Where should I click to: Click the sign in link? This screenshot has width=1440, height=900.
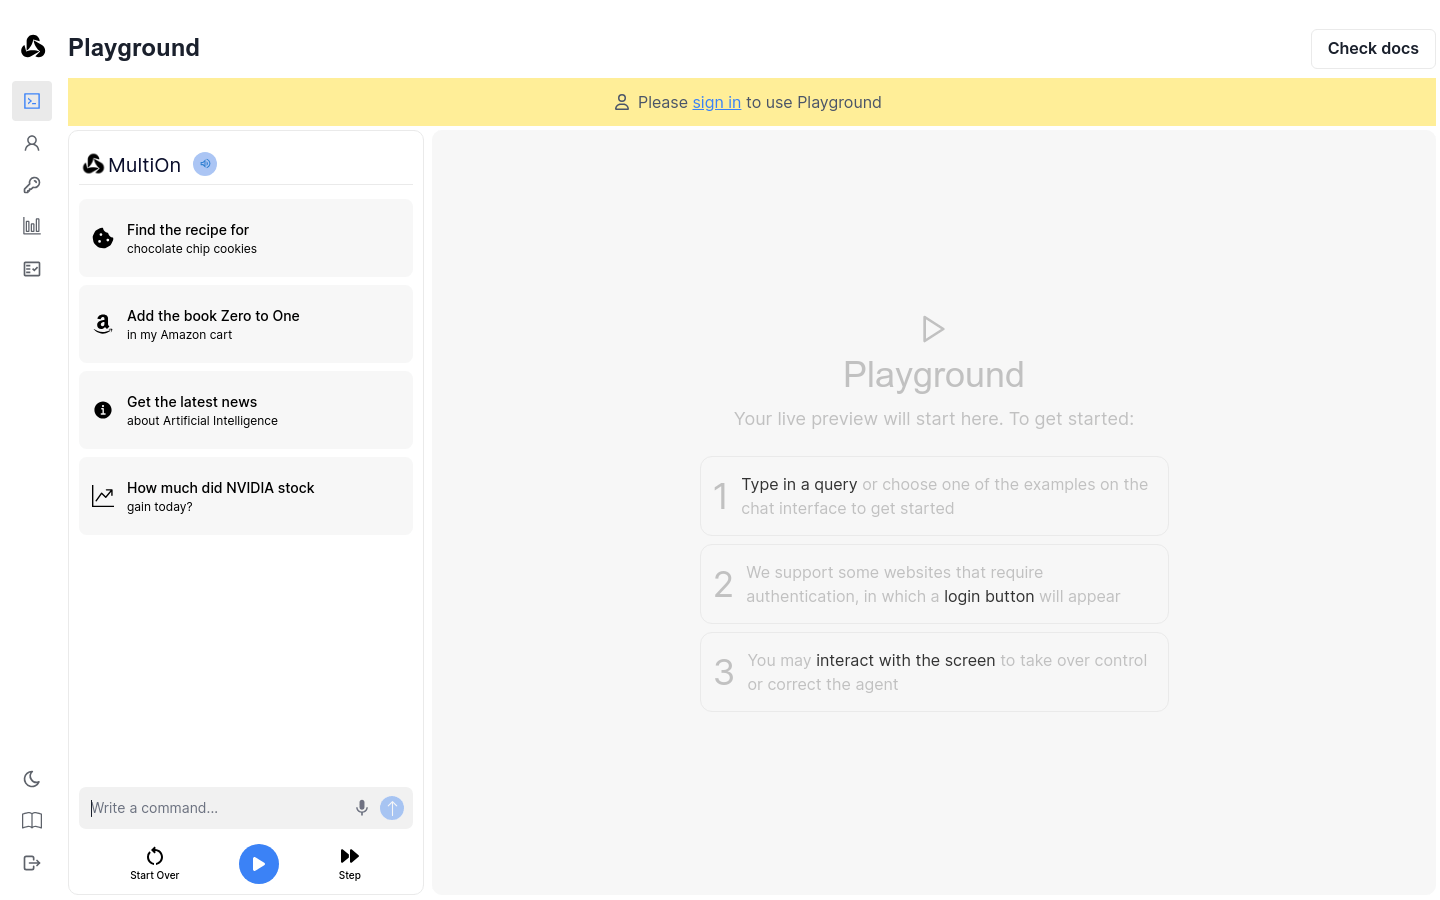(716, 102)
